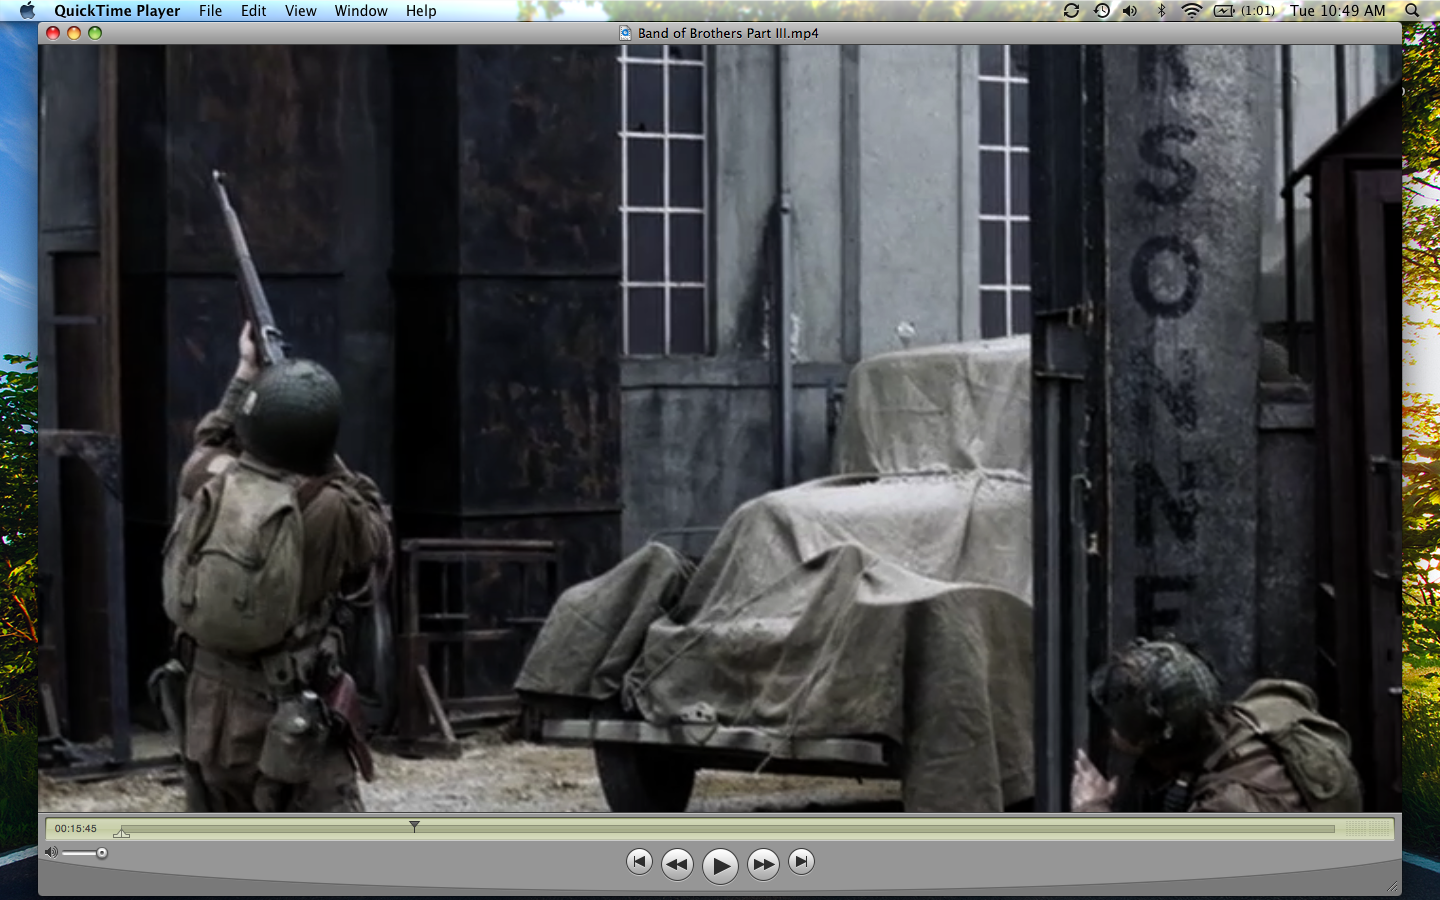Open Time Machine menu bar icon
The image size is (1440, 900).
(x=1101, y=10)
